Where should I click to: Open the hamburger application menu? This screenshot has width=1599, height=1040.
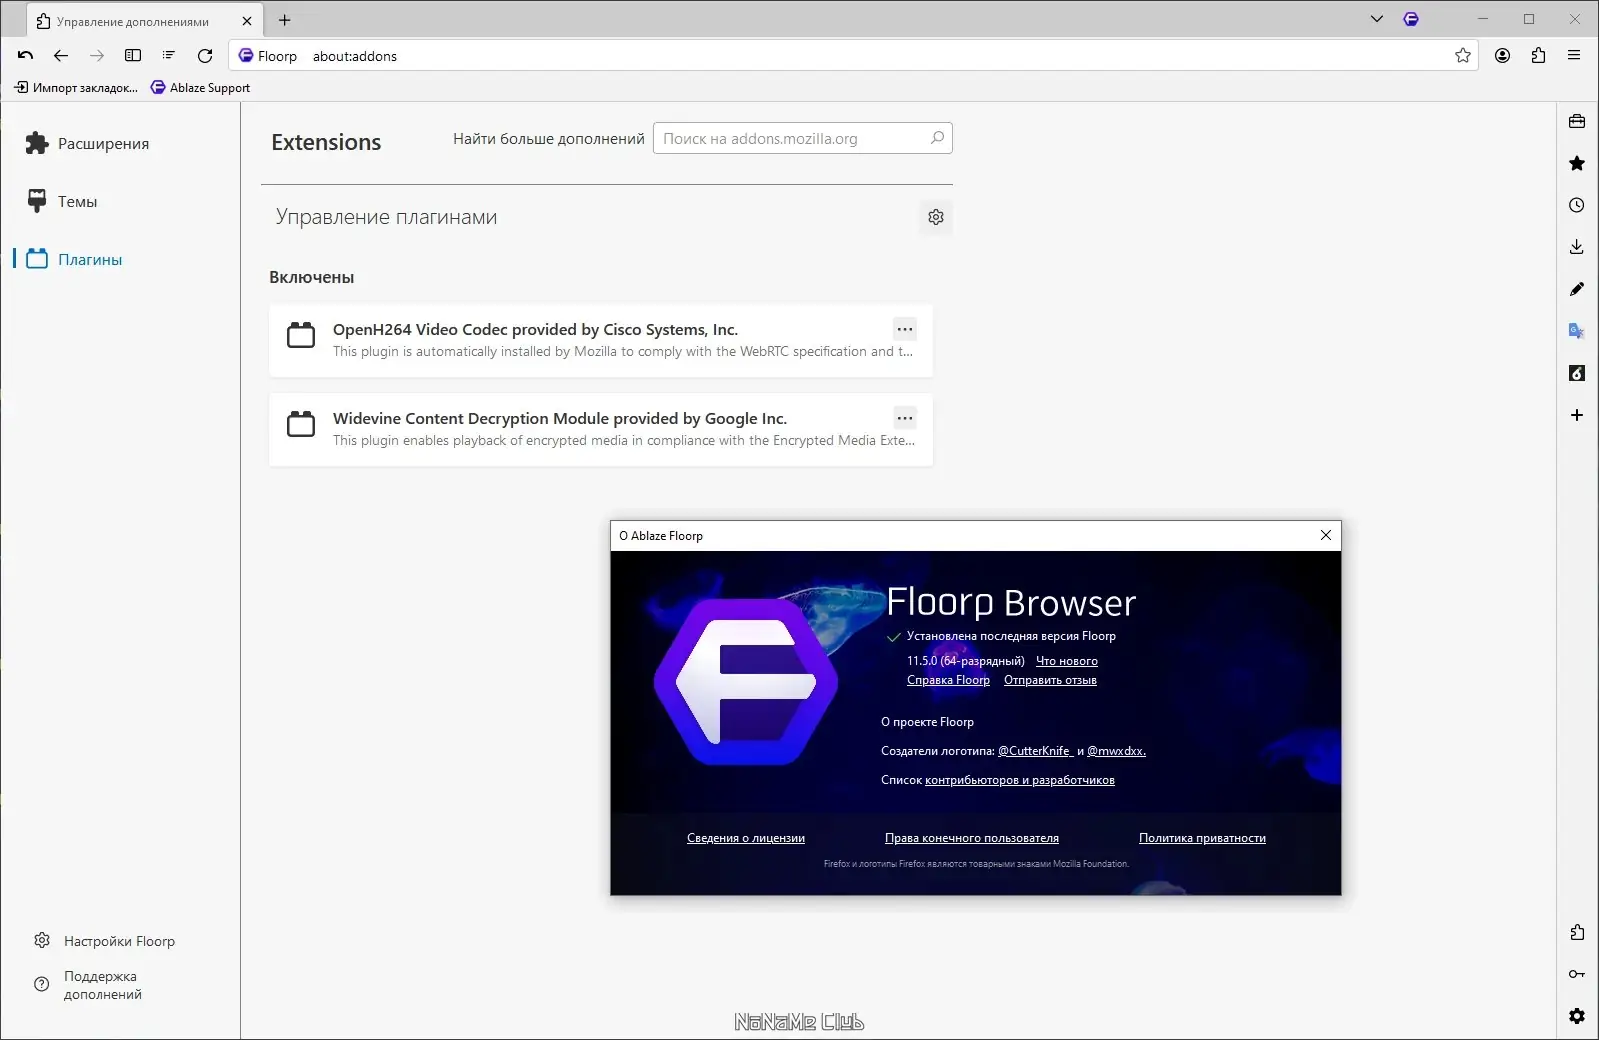click(1574, 56)
